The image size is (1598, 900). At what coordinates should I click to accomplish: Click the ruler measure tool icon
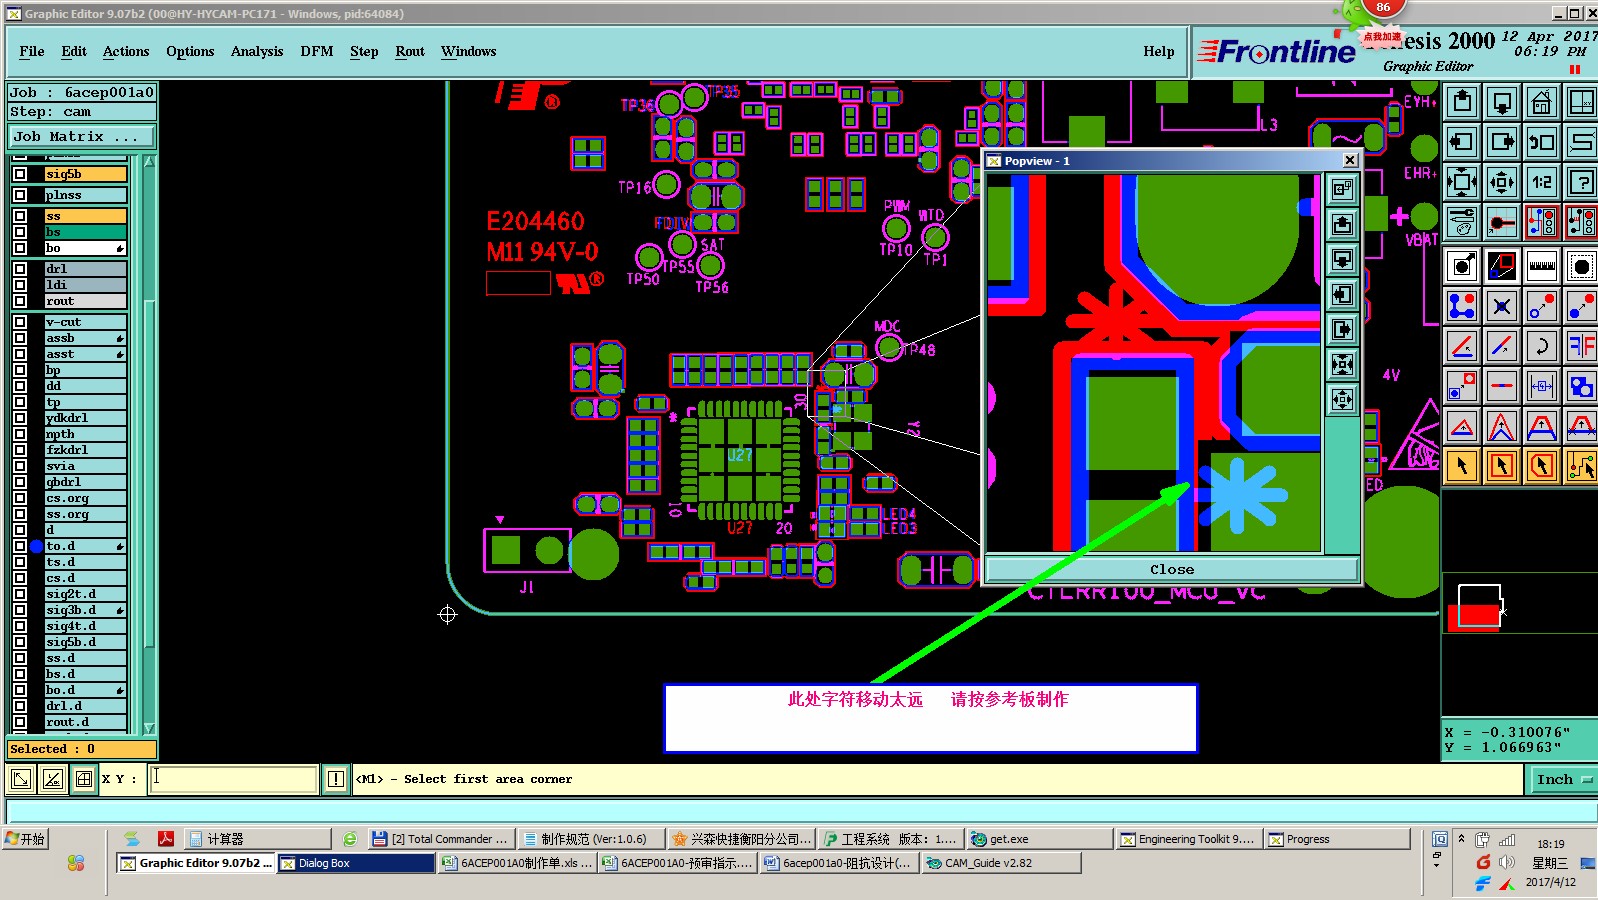pos(1542,266)
